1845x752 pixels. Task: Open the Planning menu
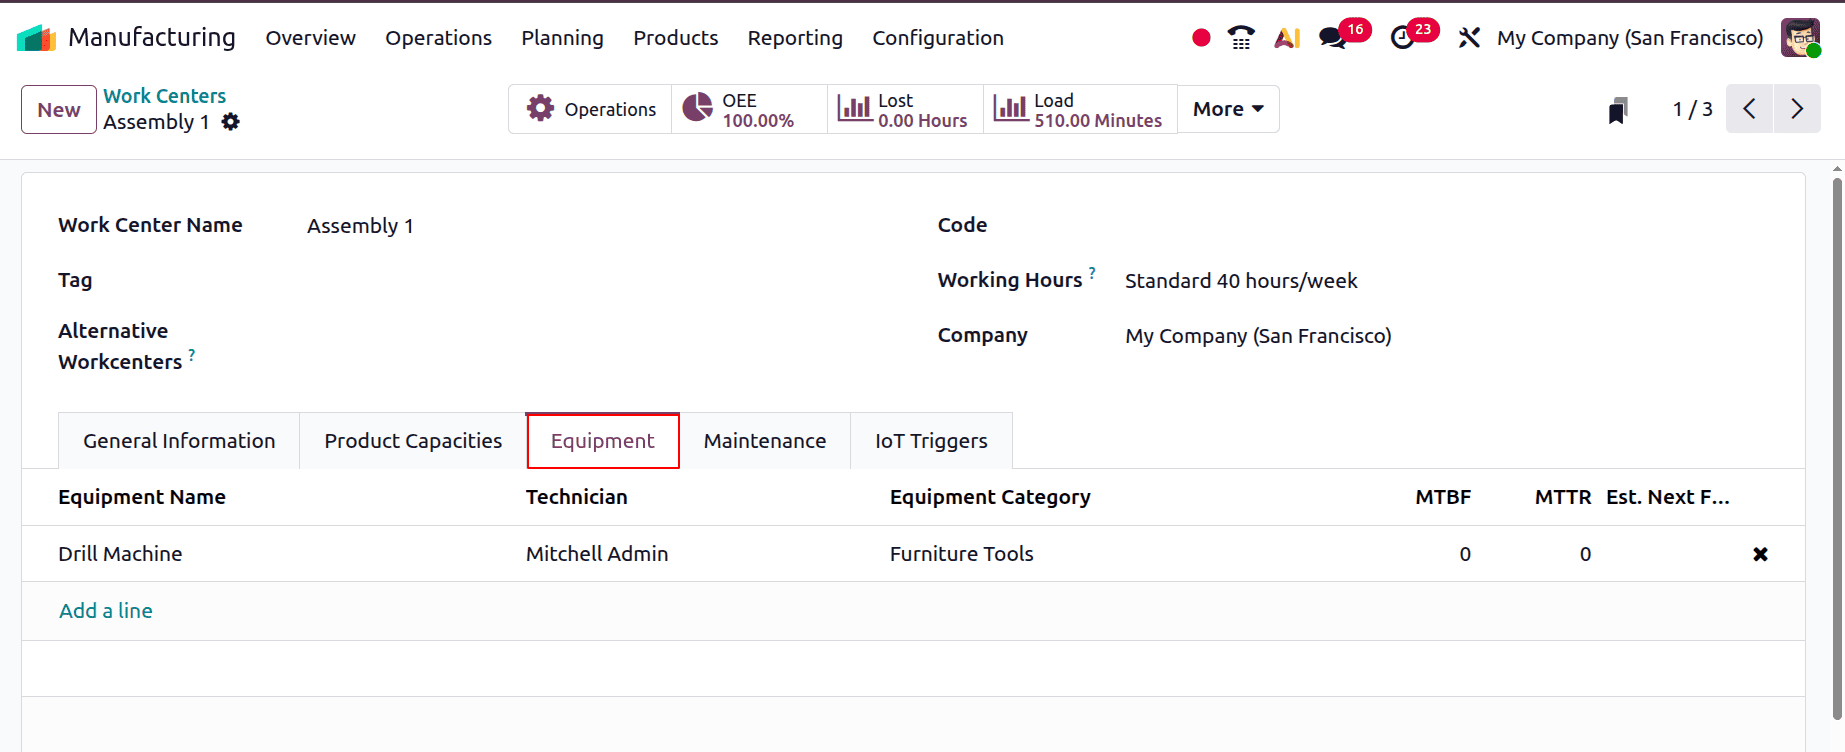tap(562, 38)
